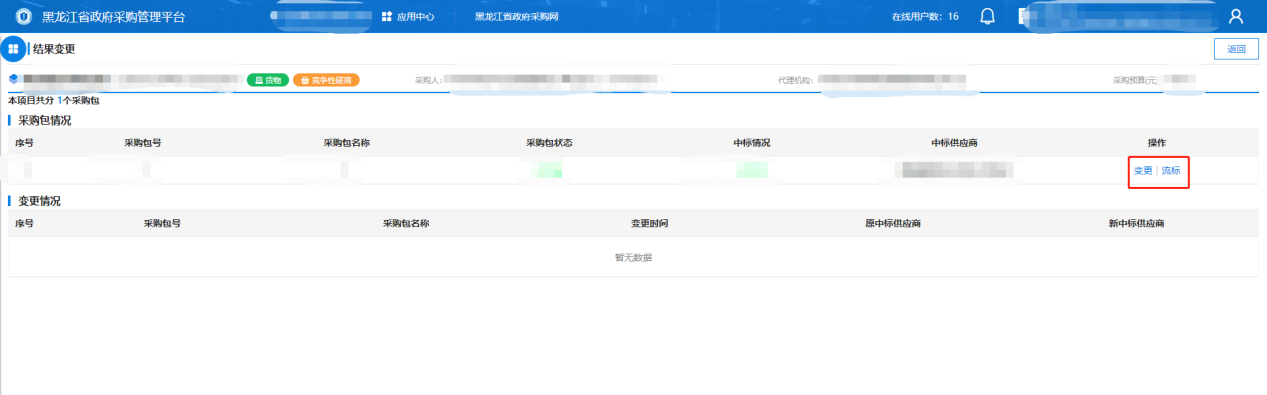
Task: Click the 变更情况 section heading
Action: [x=39, y=201]
